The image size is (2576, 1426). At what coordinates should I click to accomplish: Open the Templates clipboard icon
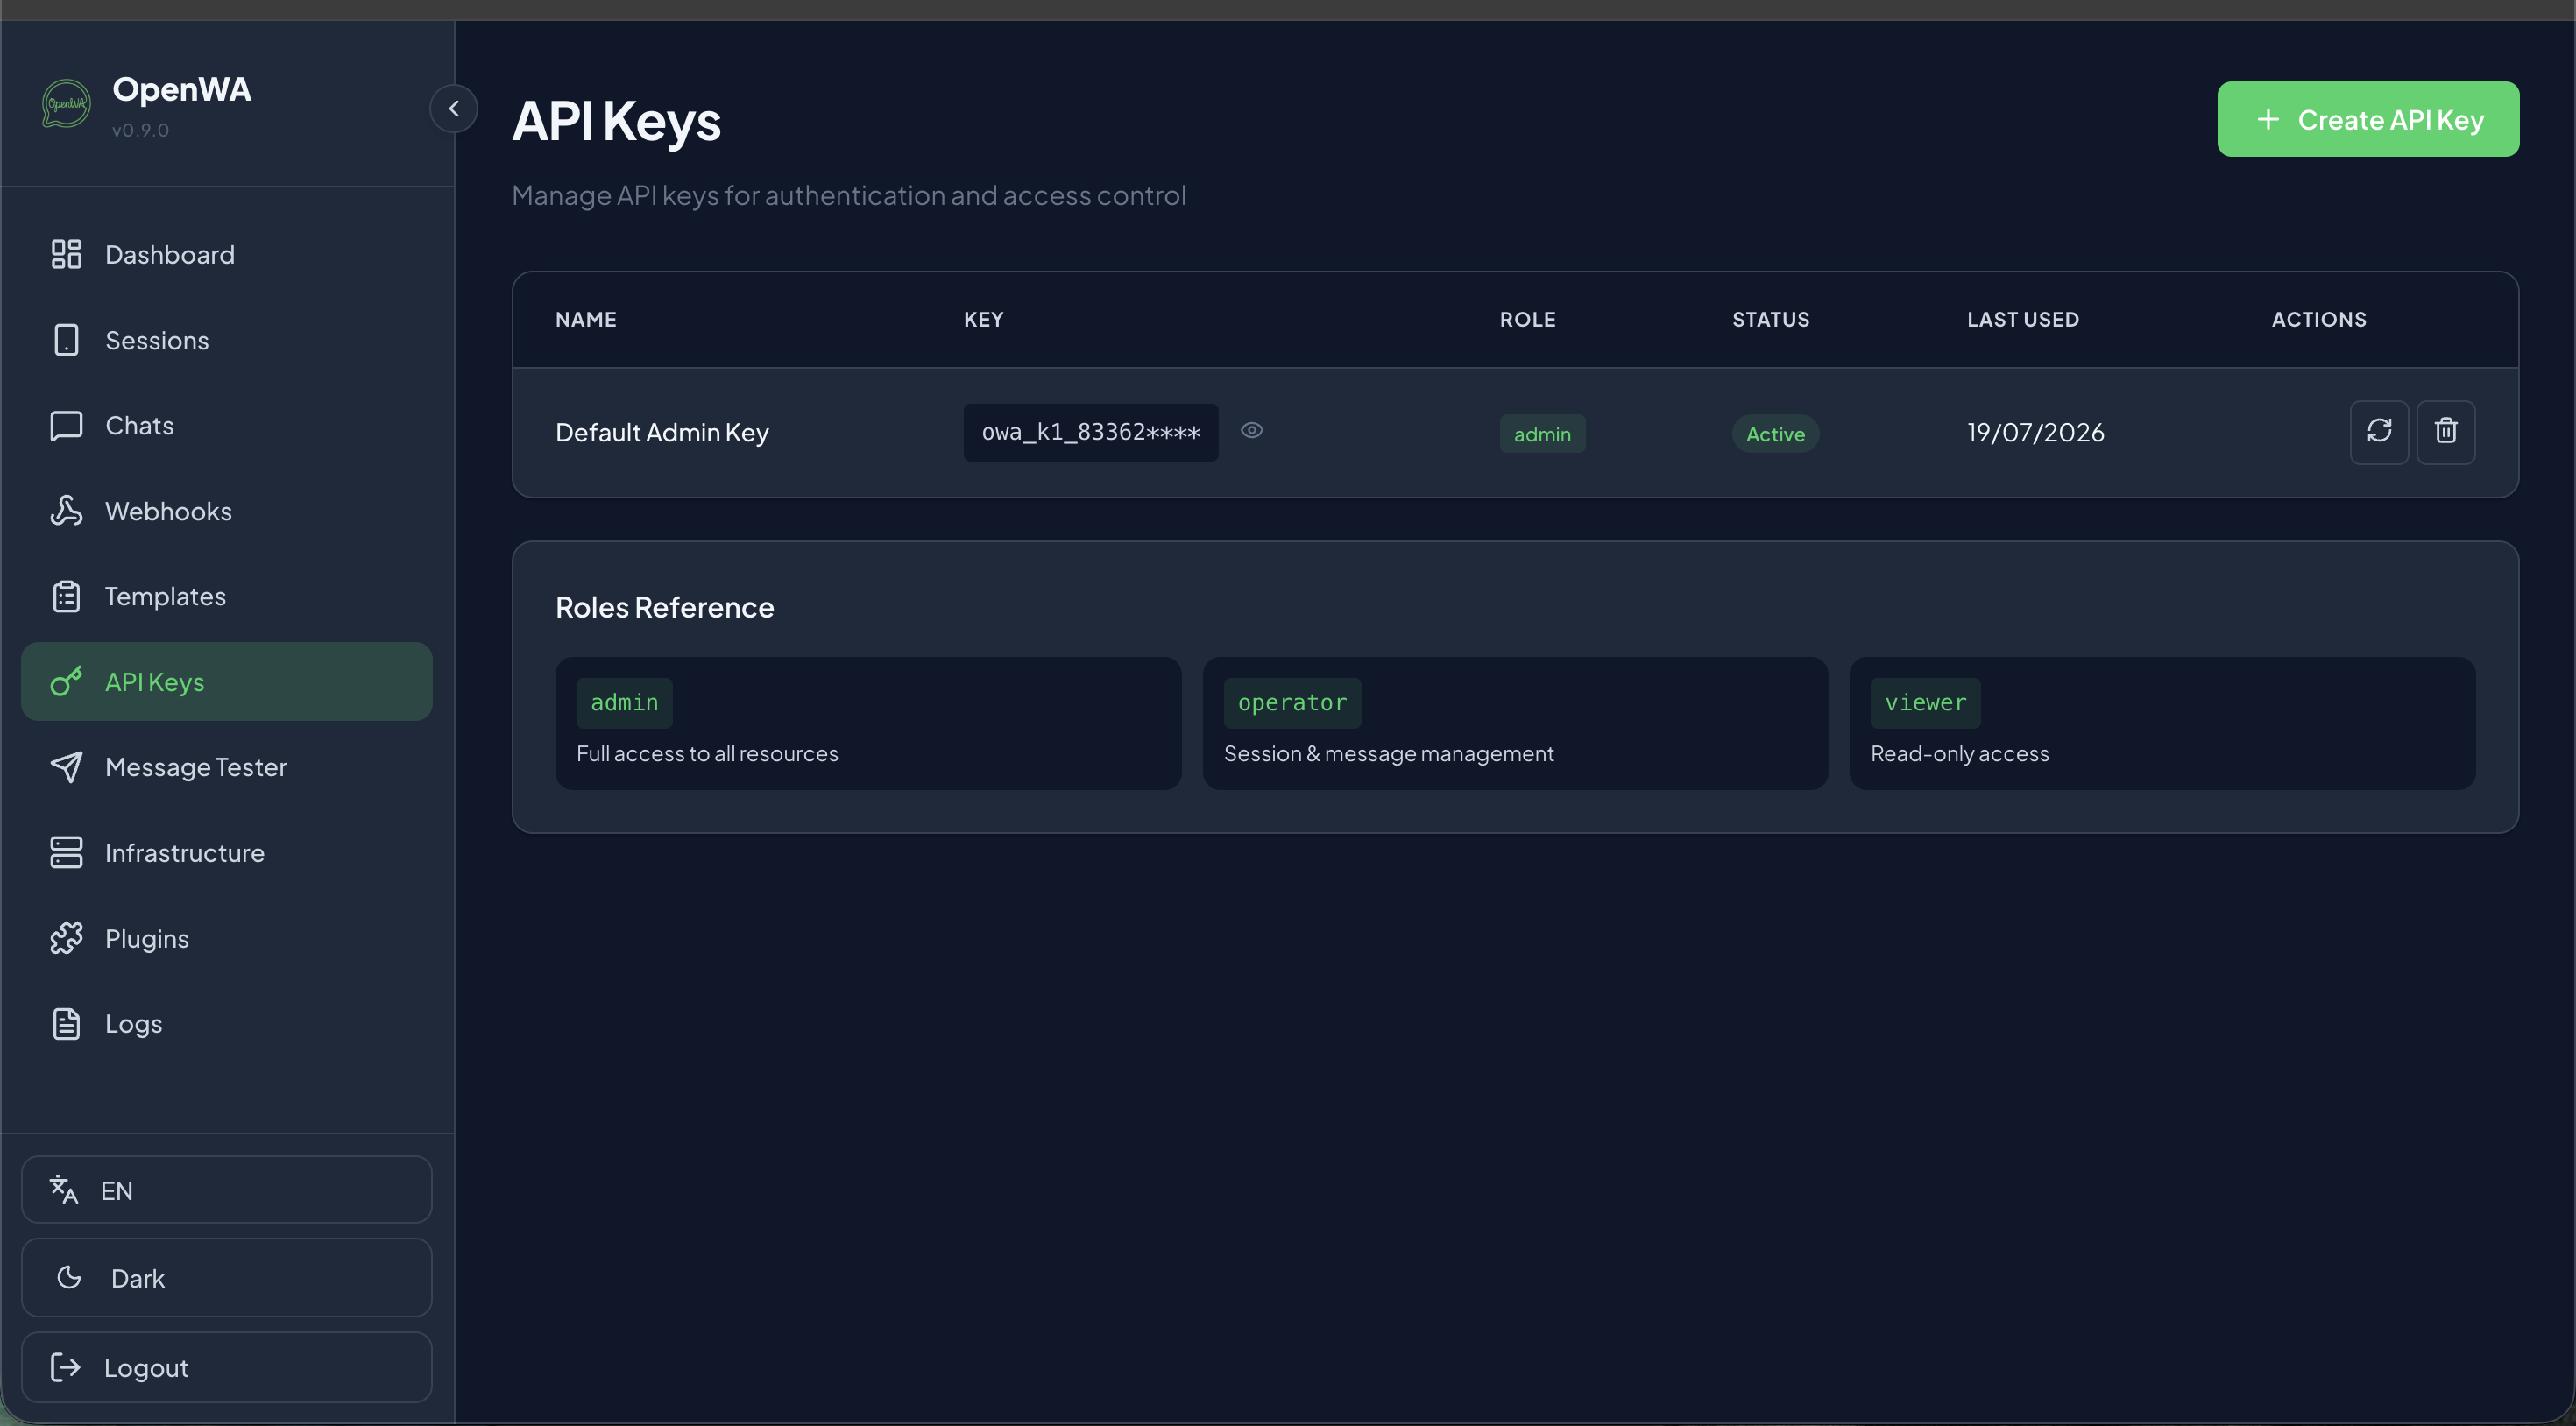click(x=66, y=597)
